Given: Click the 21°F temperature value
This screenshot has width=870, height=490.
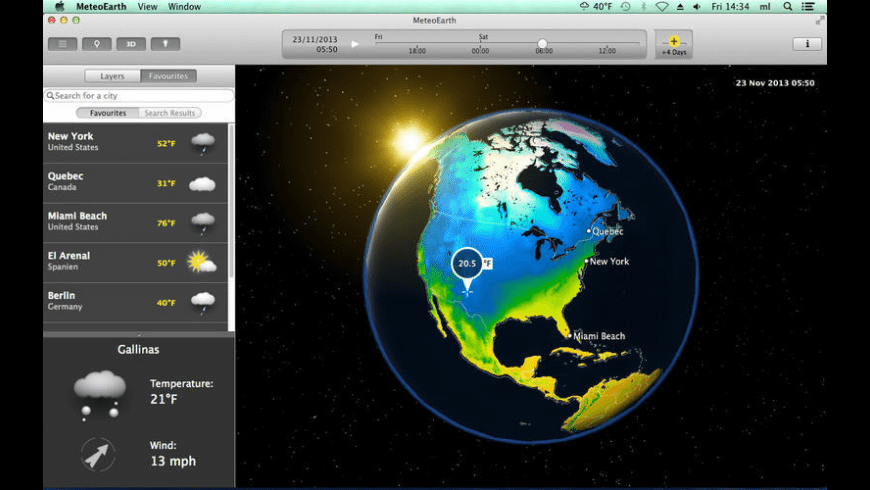Looking at the screenshot, I should 164,399.
